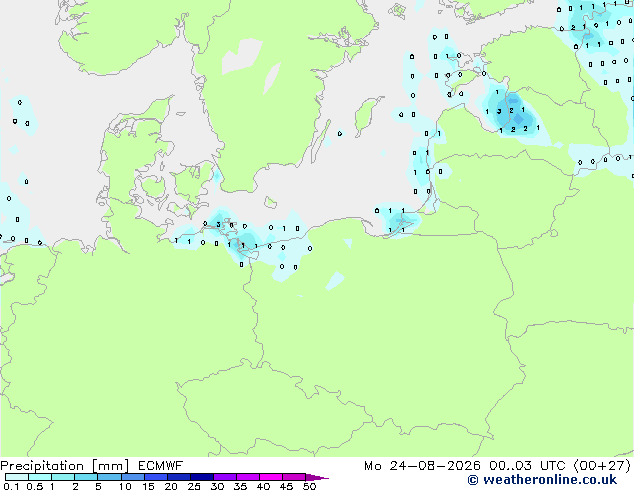Pick the 20–25 mm dark blue swatch

(179, 477)
